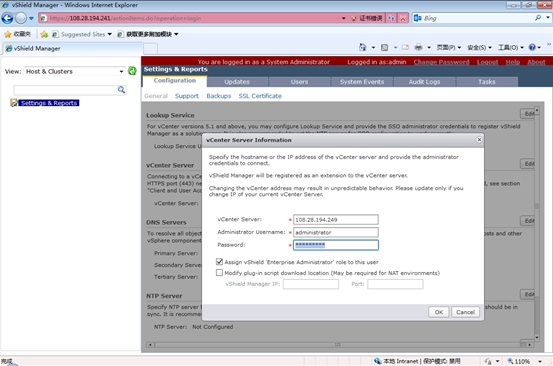
Task: Click the horizontal scrollbar in settings pane
Action: [x=338, y=344]
